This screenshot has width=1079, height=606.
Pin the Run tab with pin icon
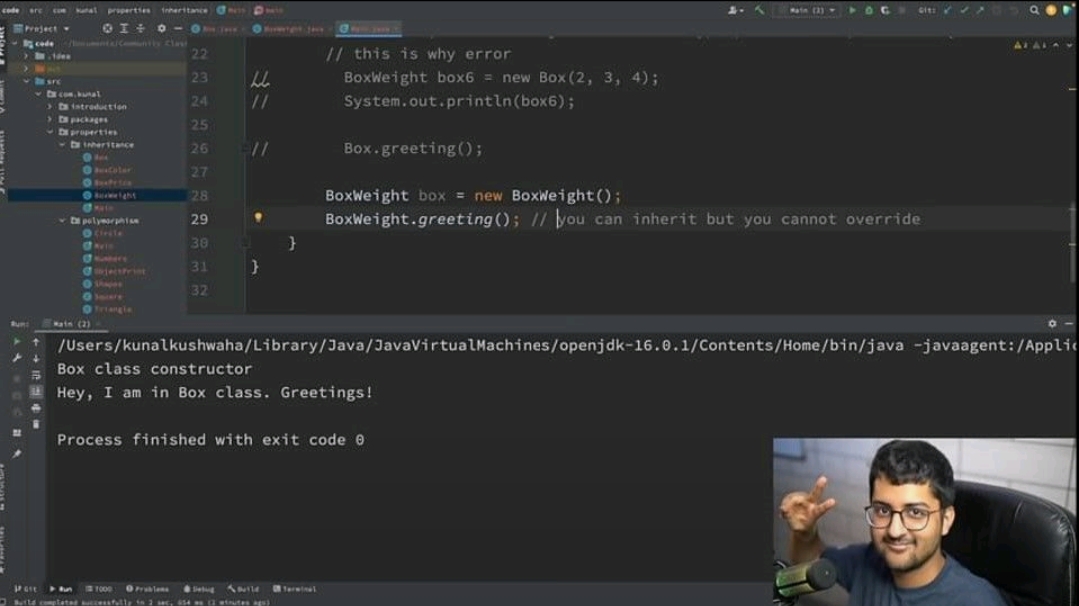[17, 450]
